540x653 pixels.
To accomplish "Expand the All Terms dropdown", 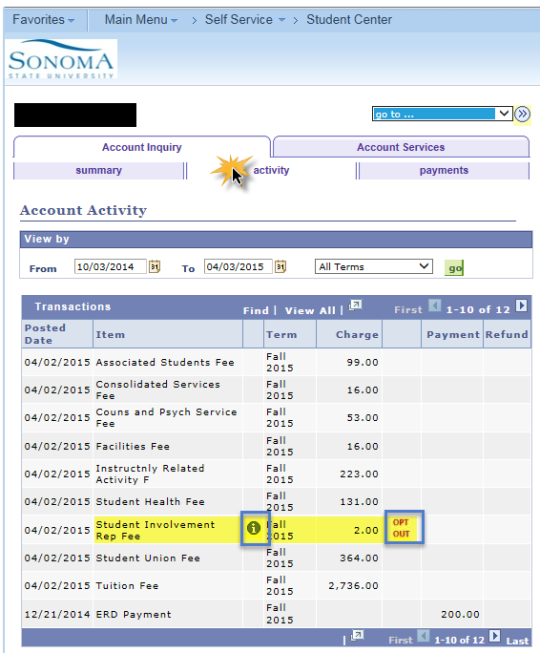I will coord(373,267).
